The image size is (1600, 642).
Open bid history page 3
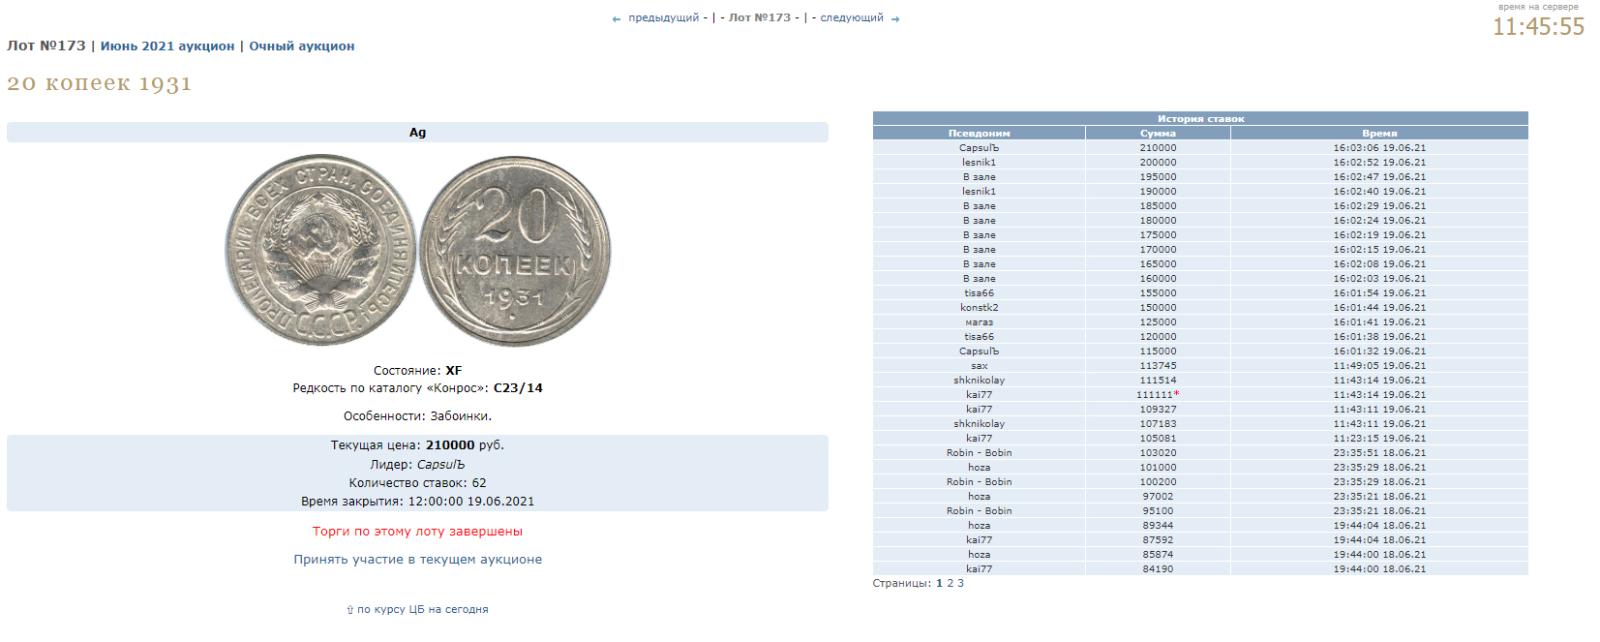click(x=961, y=583)
